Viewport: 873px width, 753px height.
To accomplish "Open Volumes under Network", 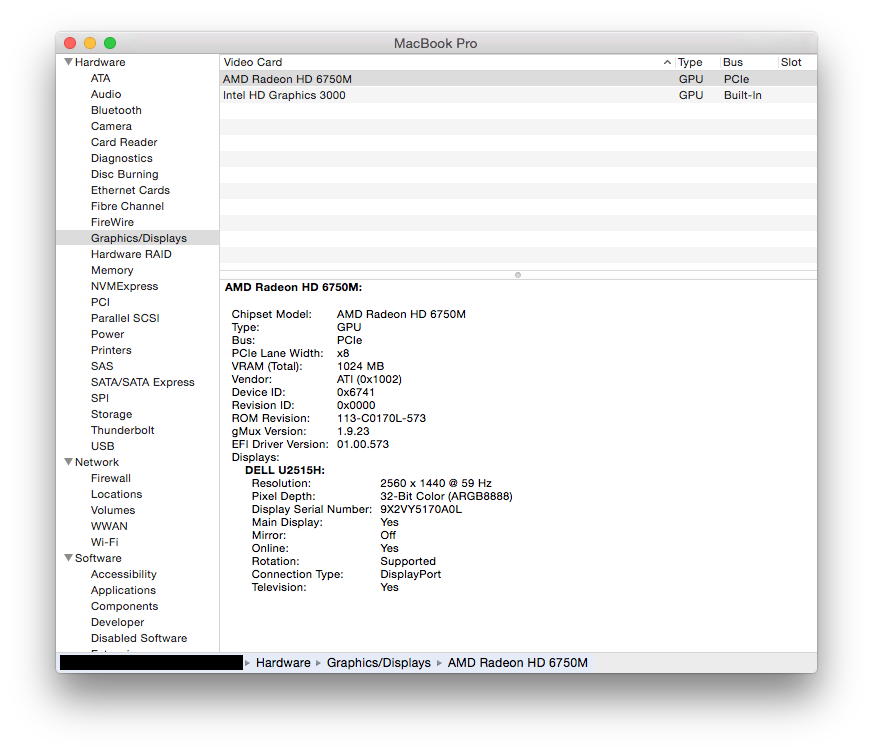I will click(113, 510).
